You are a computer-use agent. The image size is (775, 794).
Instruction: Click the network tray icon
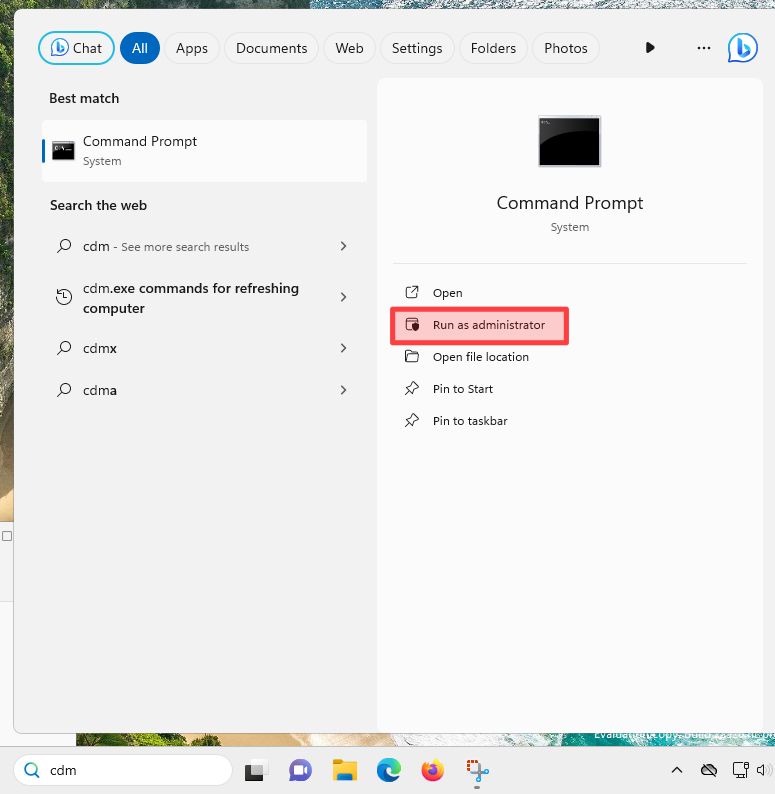coord(741,770)
